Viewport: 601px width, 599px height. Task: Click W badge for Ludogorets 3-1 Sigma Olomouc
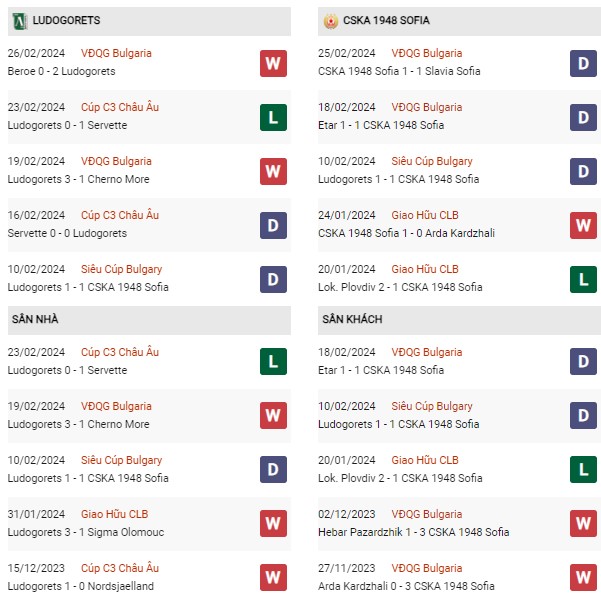pyautogui.click(x=273, y=524)
